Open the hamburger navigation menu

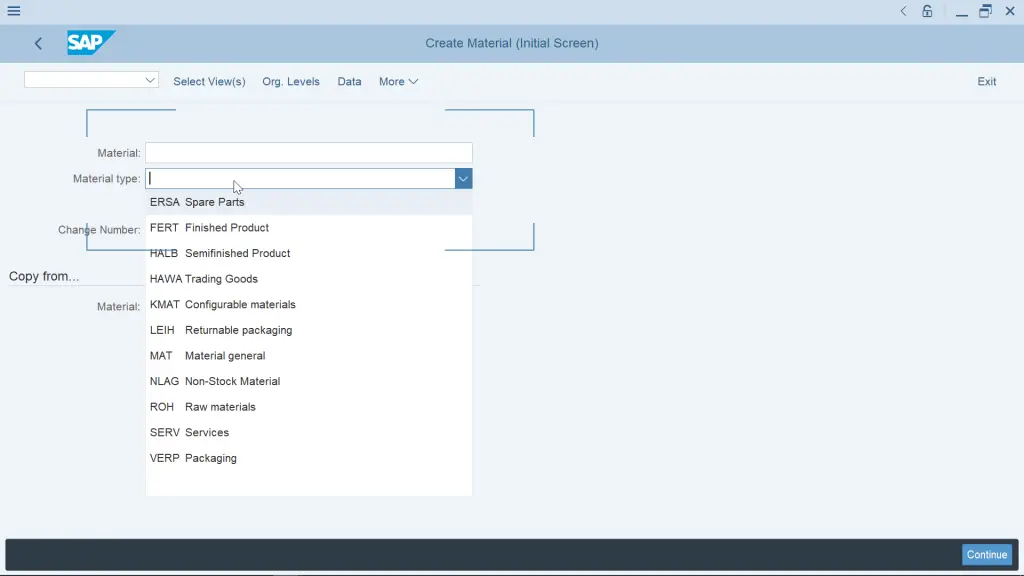click(14, 10)
